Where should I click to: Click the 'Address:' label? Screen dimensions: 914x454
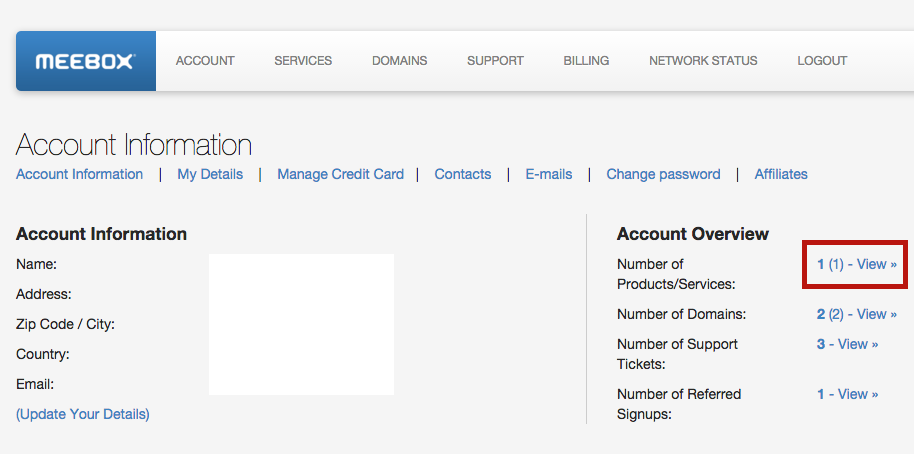point(44,294)
